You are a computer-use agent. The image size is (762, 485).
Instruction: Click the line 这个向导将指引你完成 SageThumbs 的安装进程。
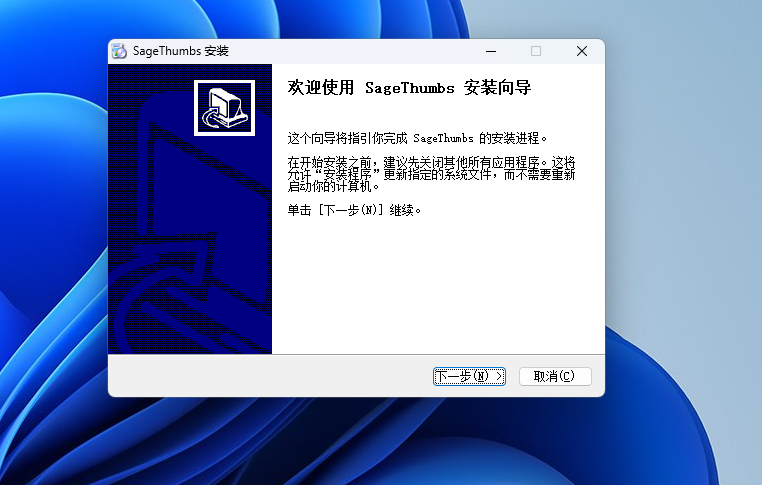click(417, 138)
